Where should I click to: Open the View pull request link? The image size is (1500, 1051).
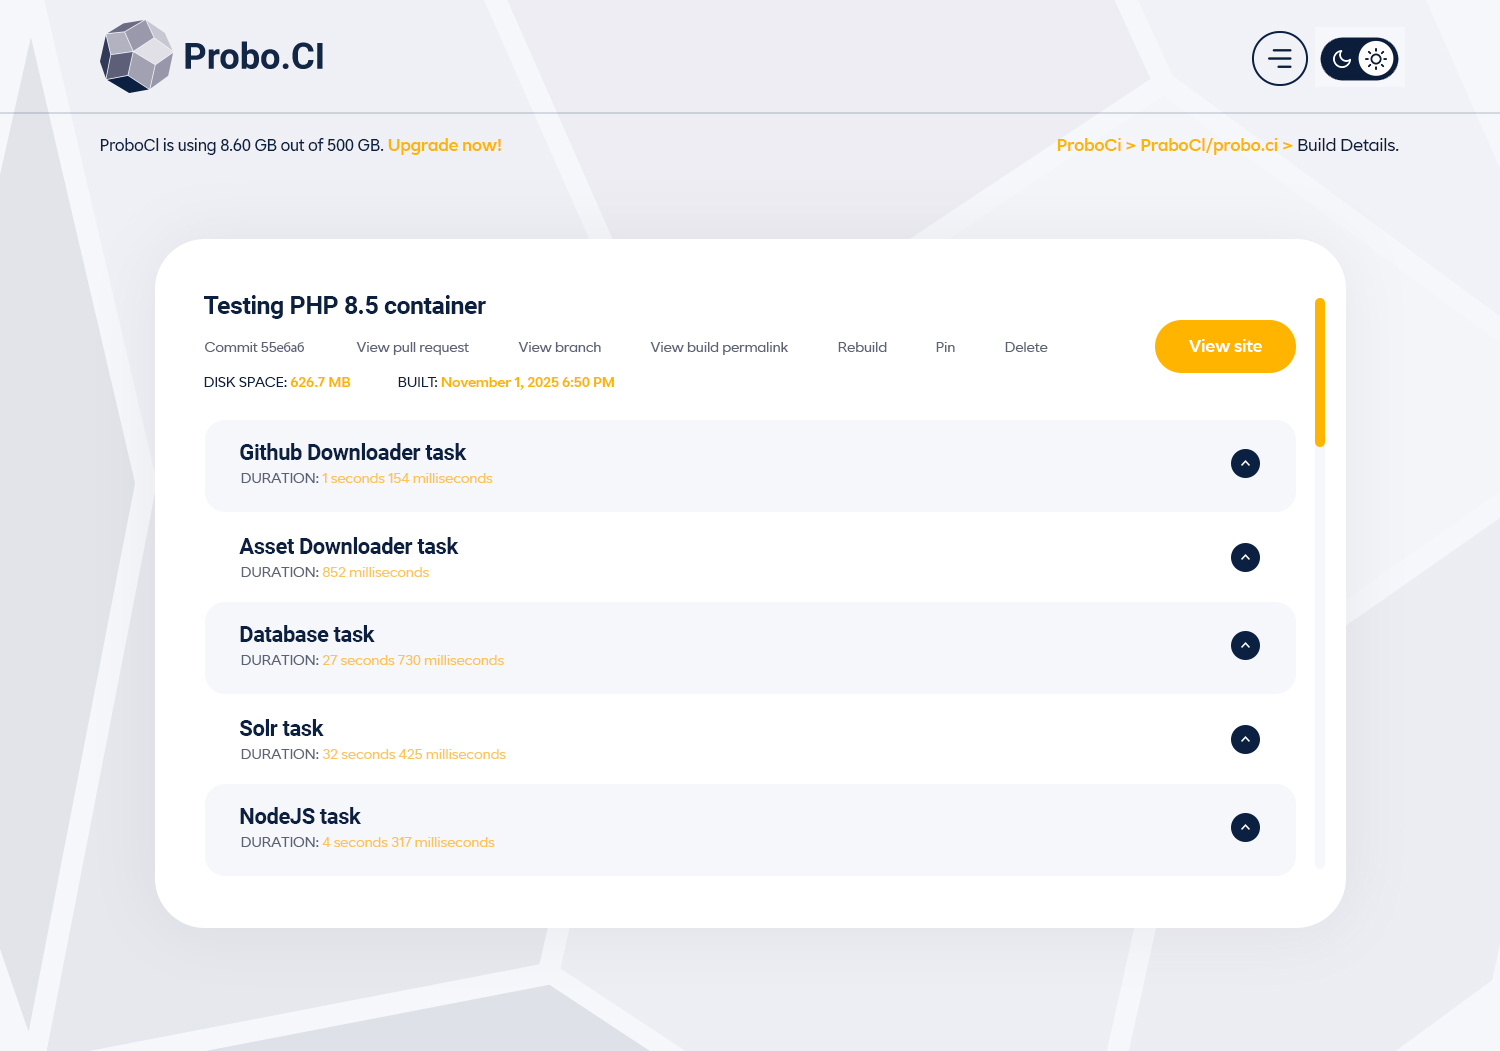tap(412, 347)
